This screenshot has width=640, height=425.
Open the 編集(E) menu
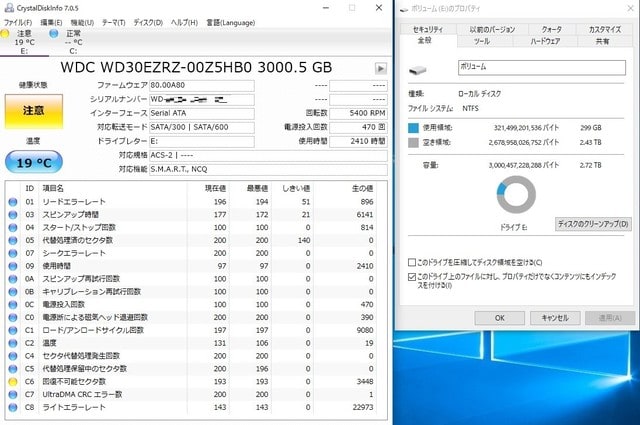(51, 22)
